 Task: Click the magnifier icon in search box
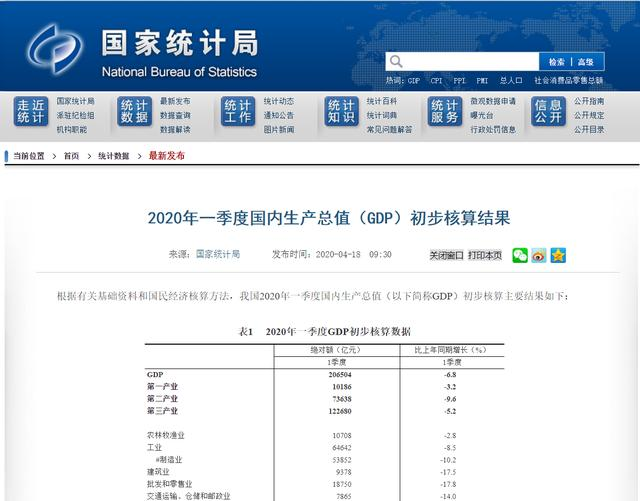[396, 62]
